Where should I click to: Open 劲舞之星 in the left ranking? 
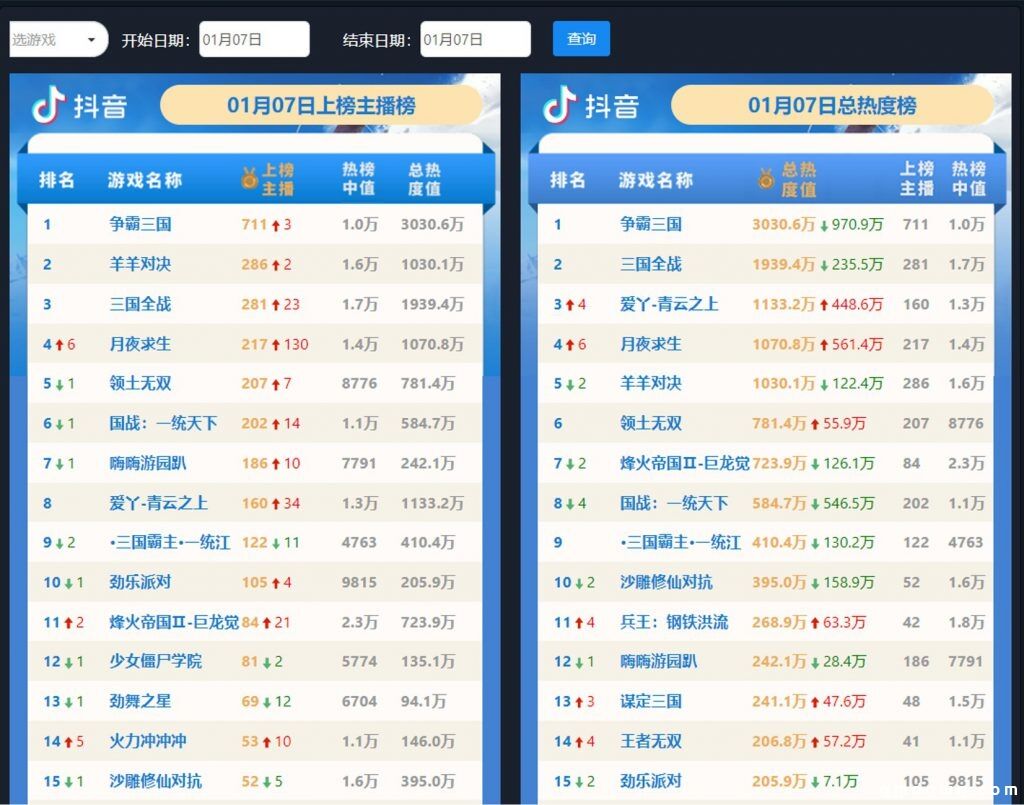140,701
